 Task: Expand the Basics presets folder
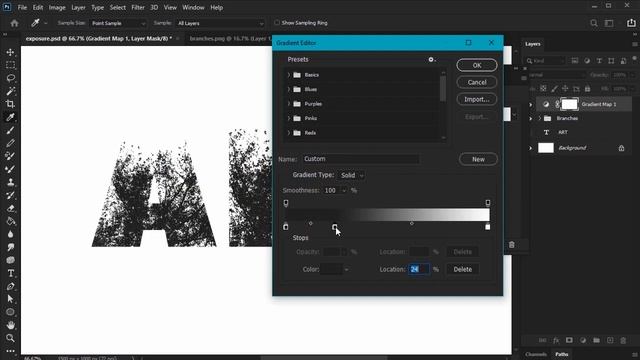tap(289, 75)
